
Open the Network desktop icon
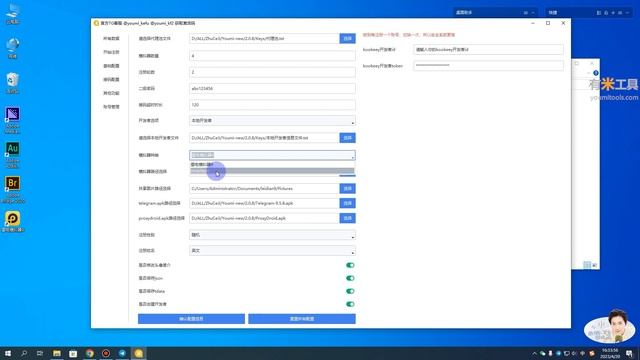click(13, 48)
